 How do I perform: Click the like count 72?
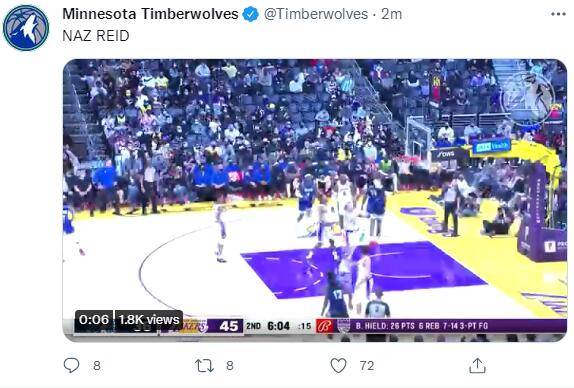367,366
